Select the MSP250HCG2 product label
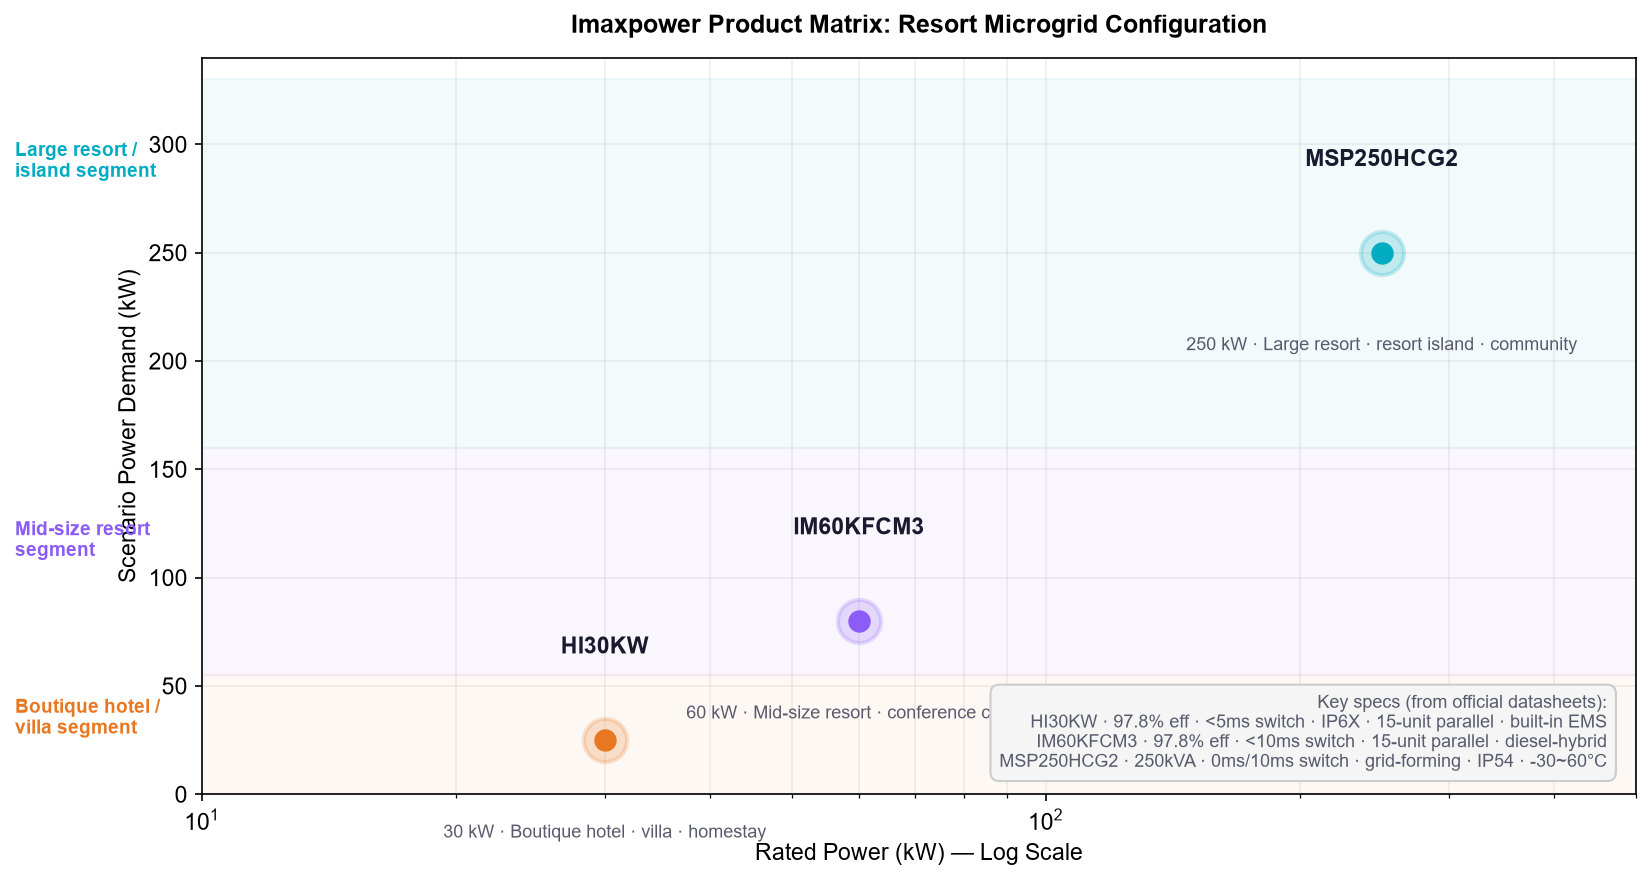1650x880 pixels. [x=1382, y=159]
